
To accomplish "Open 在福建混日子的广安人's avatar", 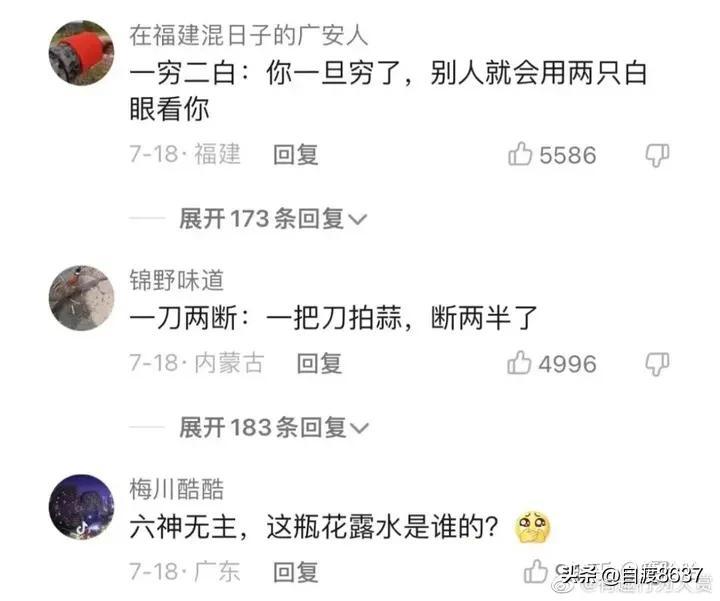I will point(81,53).
